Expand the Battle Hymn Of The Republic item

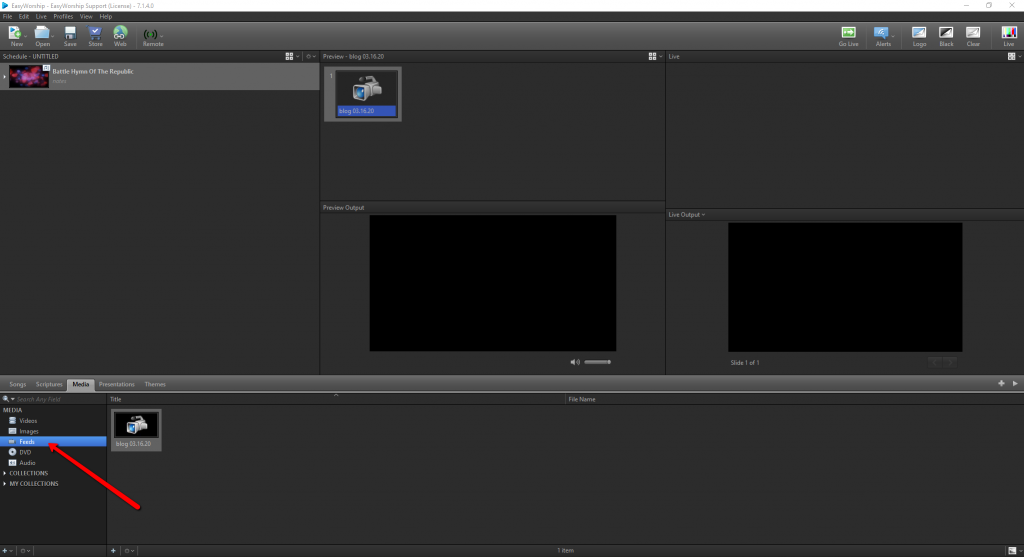coord(4,77)
